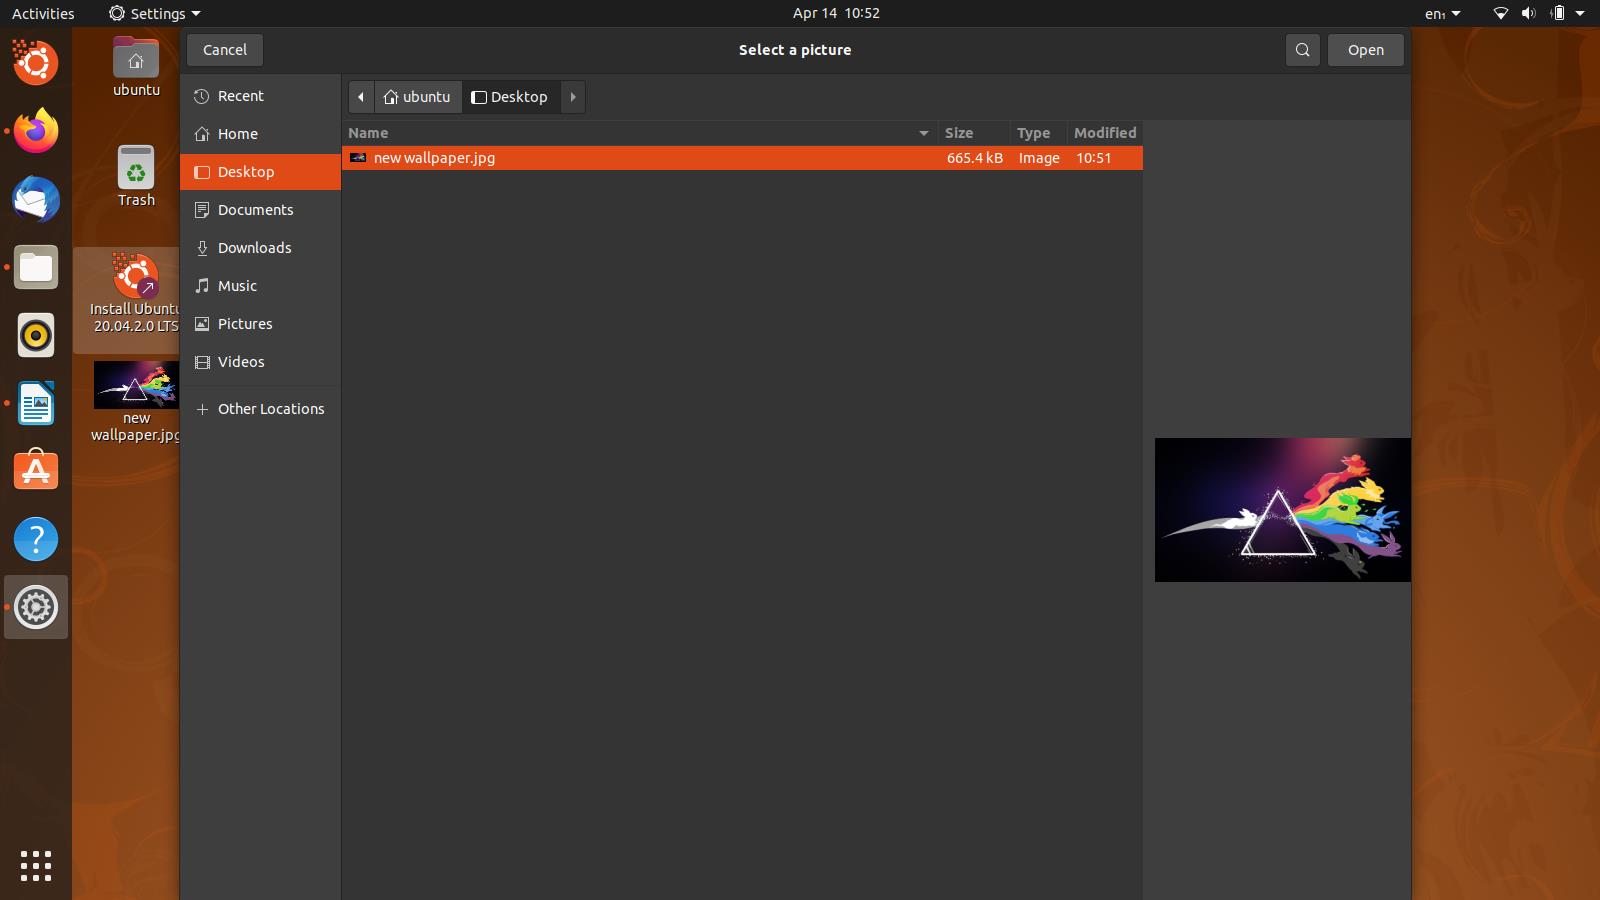Open Downloads in the sidebar
The height and width of the screenshot is (900, 1600).
pyautogui.click(x=260, y=248)
